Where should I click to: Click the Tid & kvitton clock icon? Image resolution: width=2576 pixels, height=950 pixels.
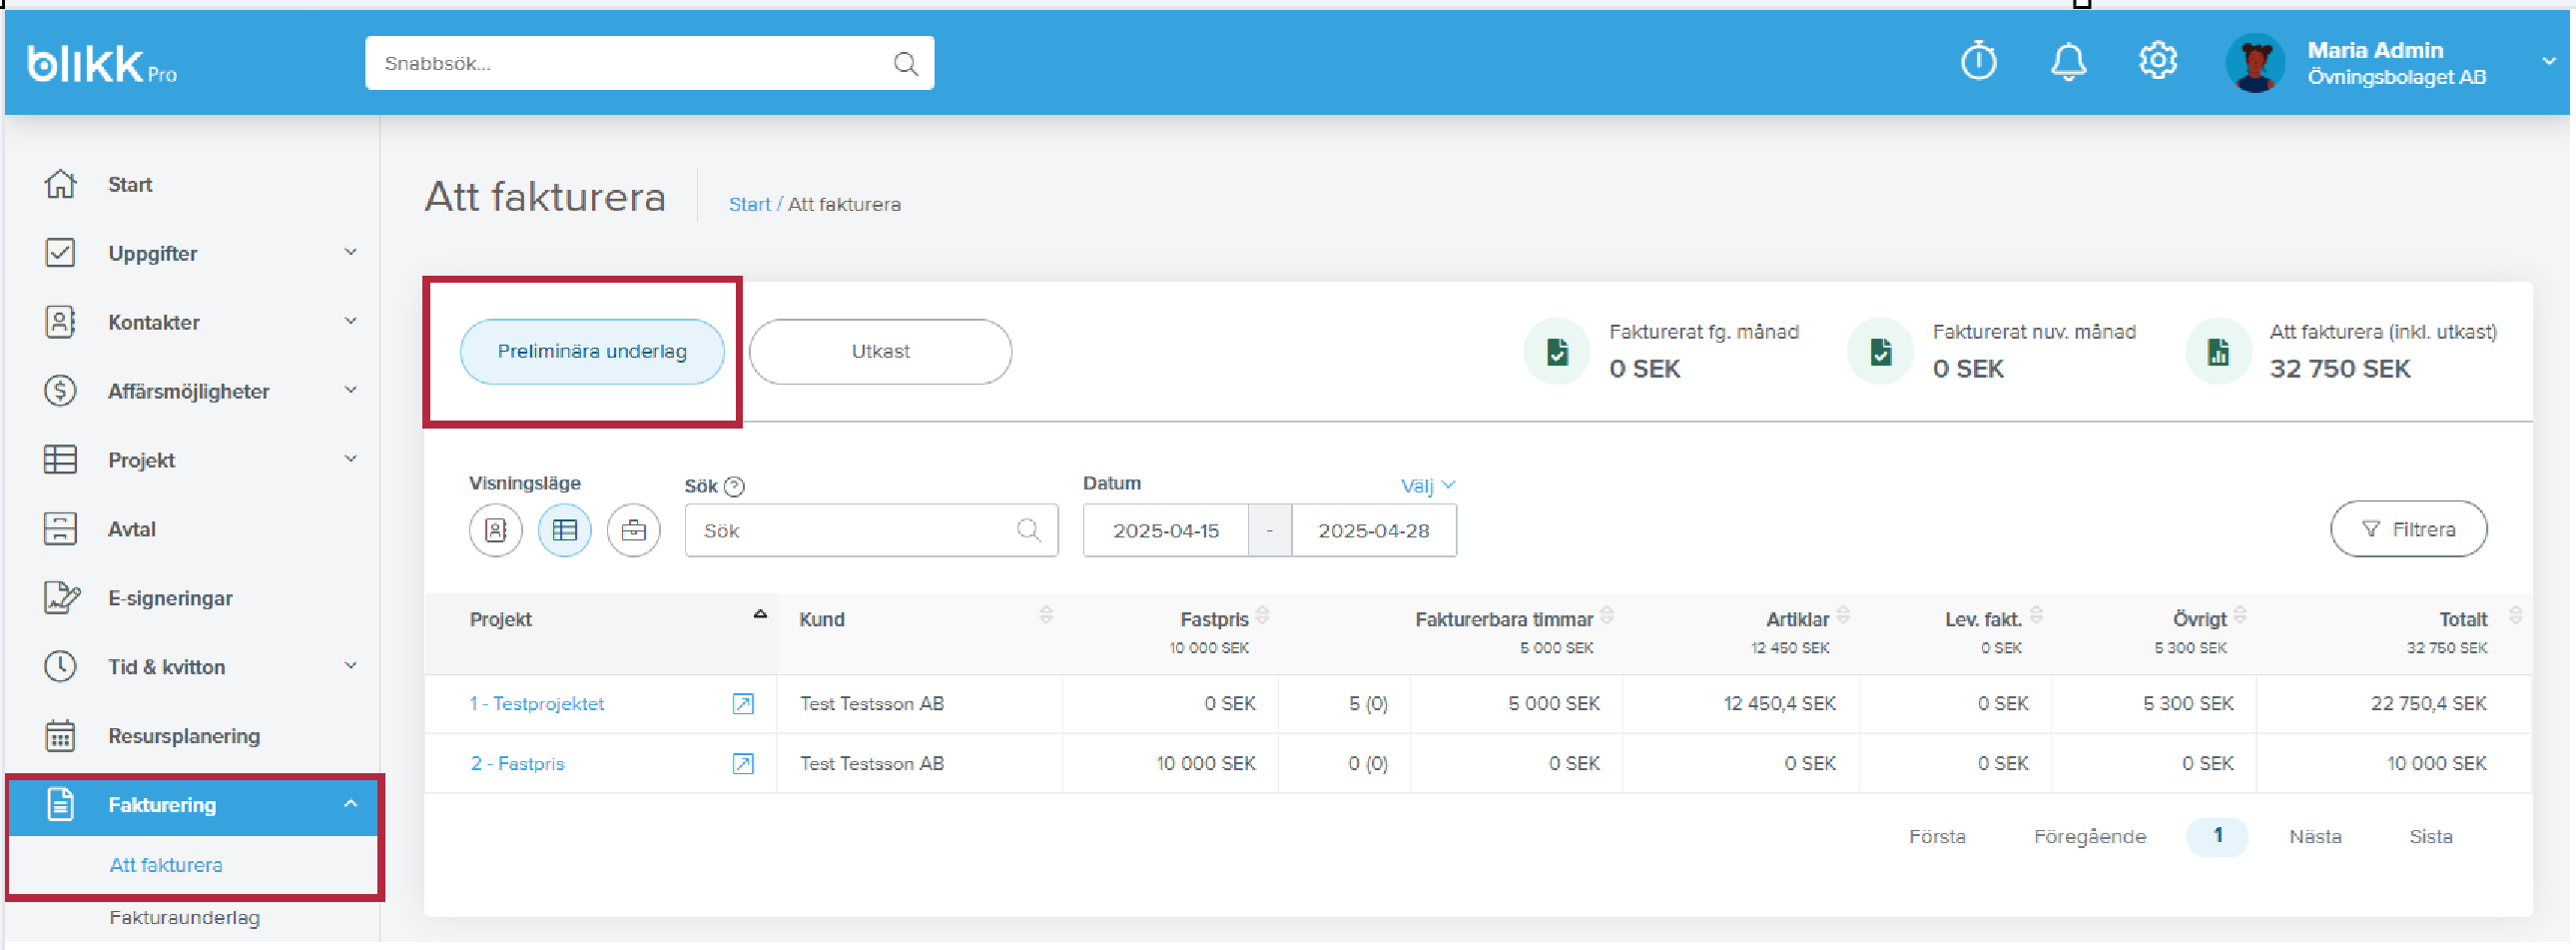click(x=60, y=667)
